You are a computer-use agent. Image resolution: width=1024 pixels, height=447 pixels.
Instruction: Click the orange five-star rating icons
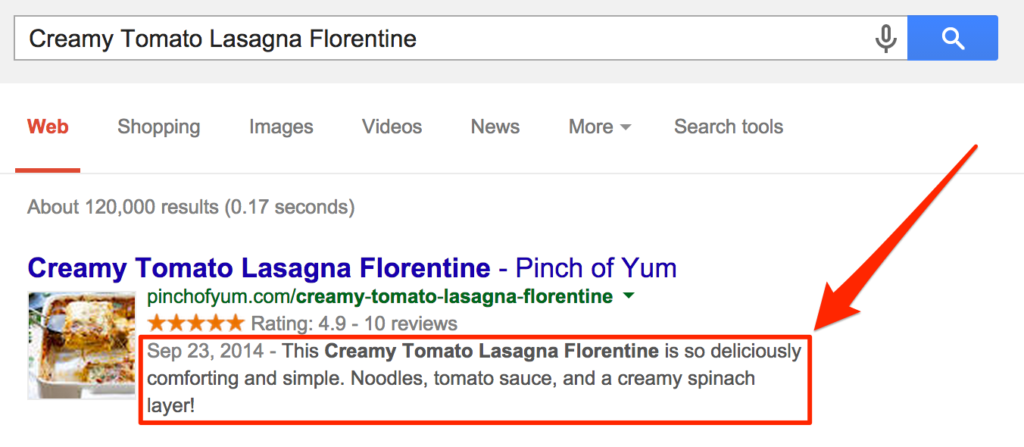pos(195,323)
